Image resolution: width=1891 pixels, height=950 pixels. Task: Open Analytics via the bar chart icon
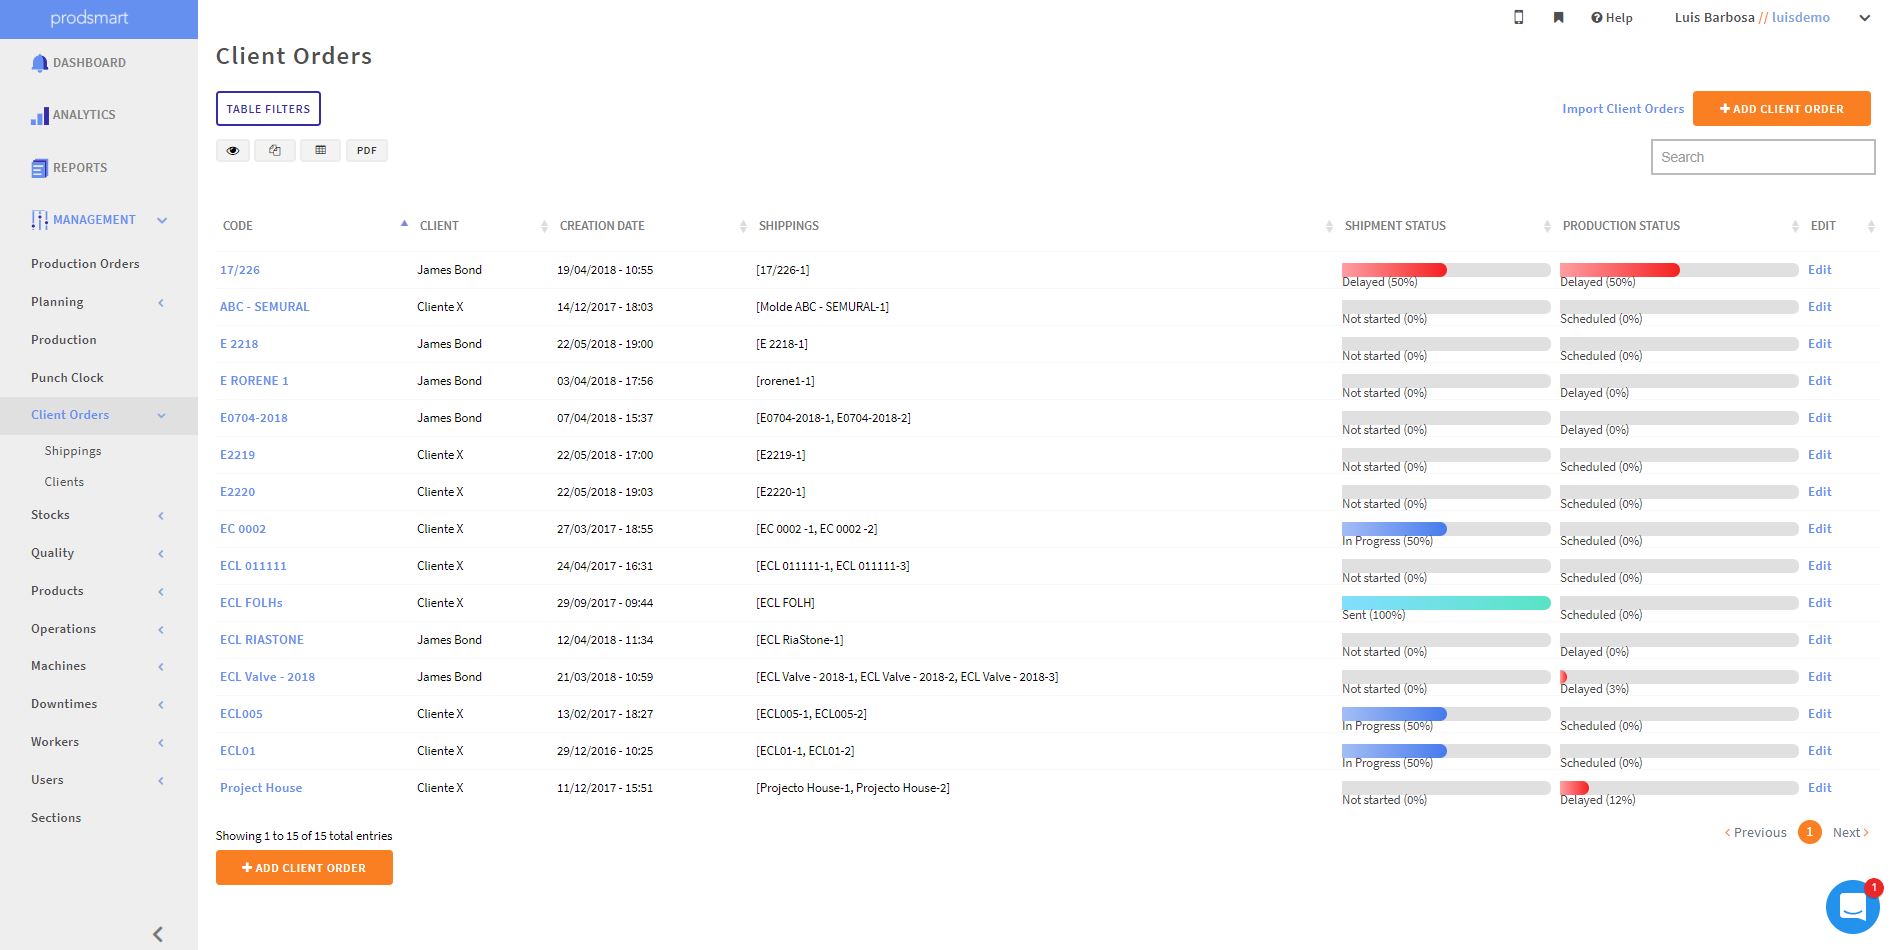(40, 116)
